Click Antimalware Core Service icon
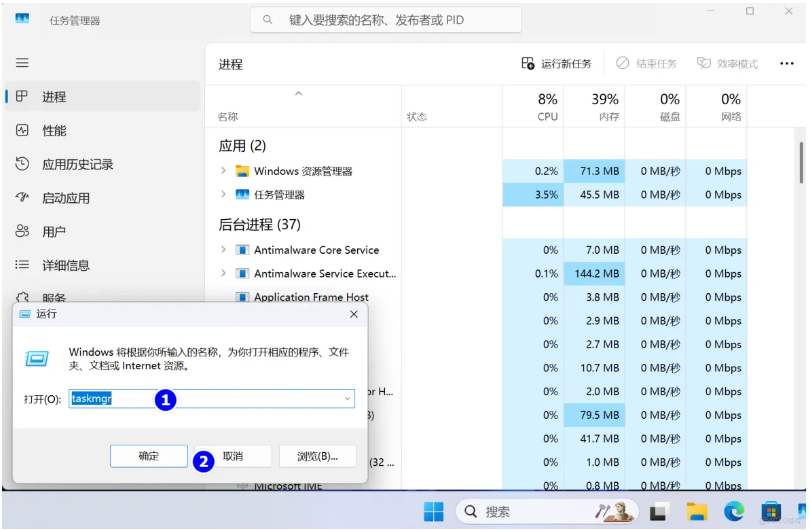The height and width of the screenshot is (530, 810). click(242, 250)
